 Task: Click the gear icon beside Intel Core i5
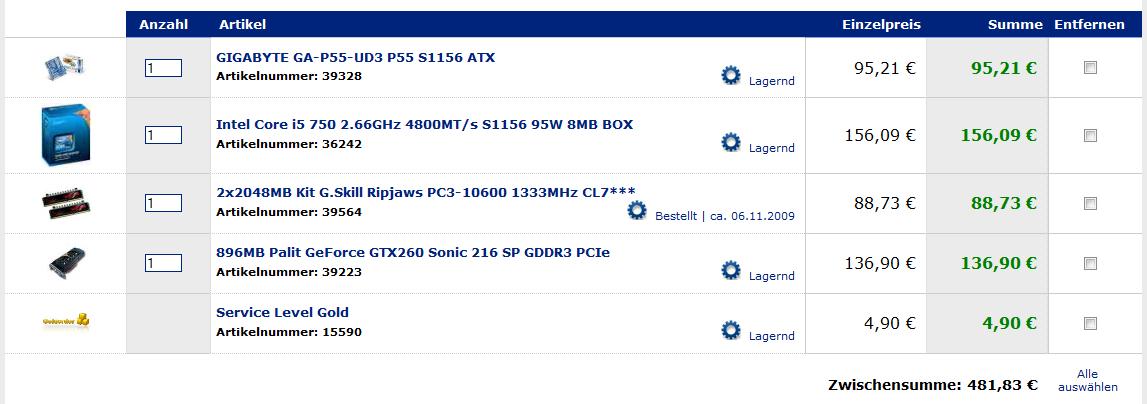(731, 142)
